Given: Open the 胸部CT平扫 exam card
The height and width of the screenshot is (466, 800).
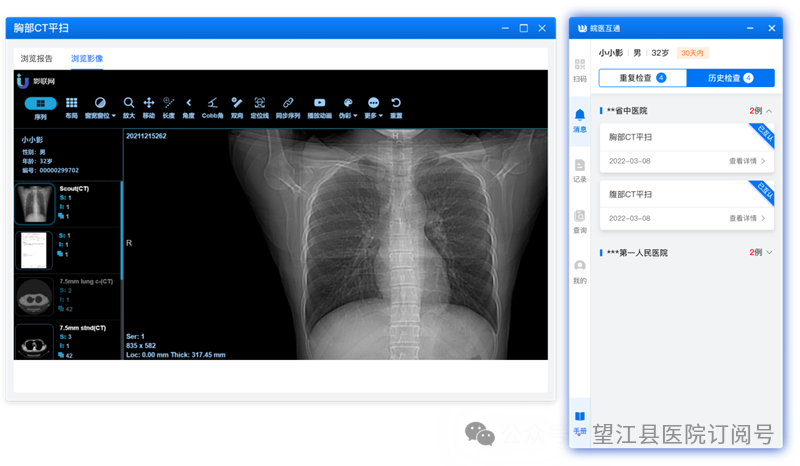Looking at the screenshot, I should (x=687, y=148).
